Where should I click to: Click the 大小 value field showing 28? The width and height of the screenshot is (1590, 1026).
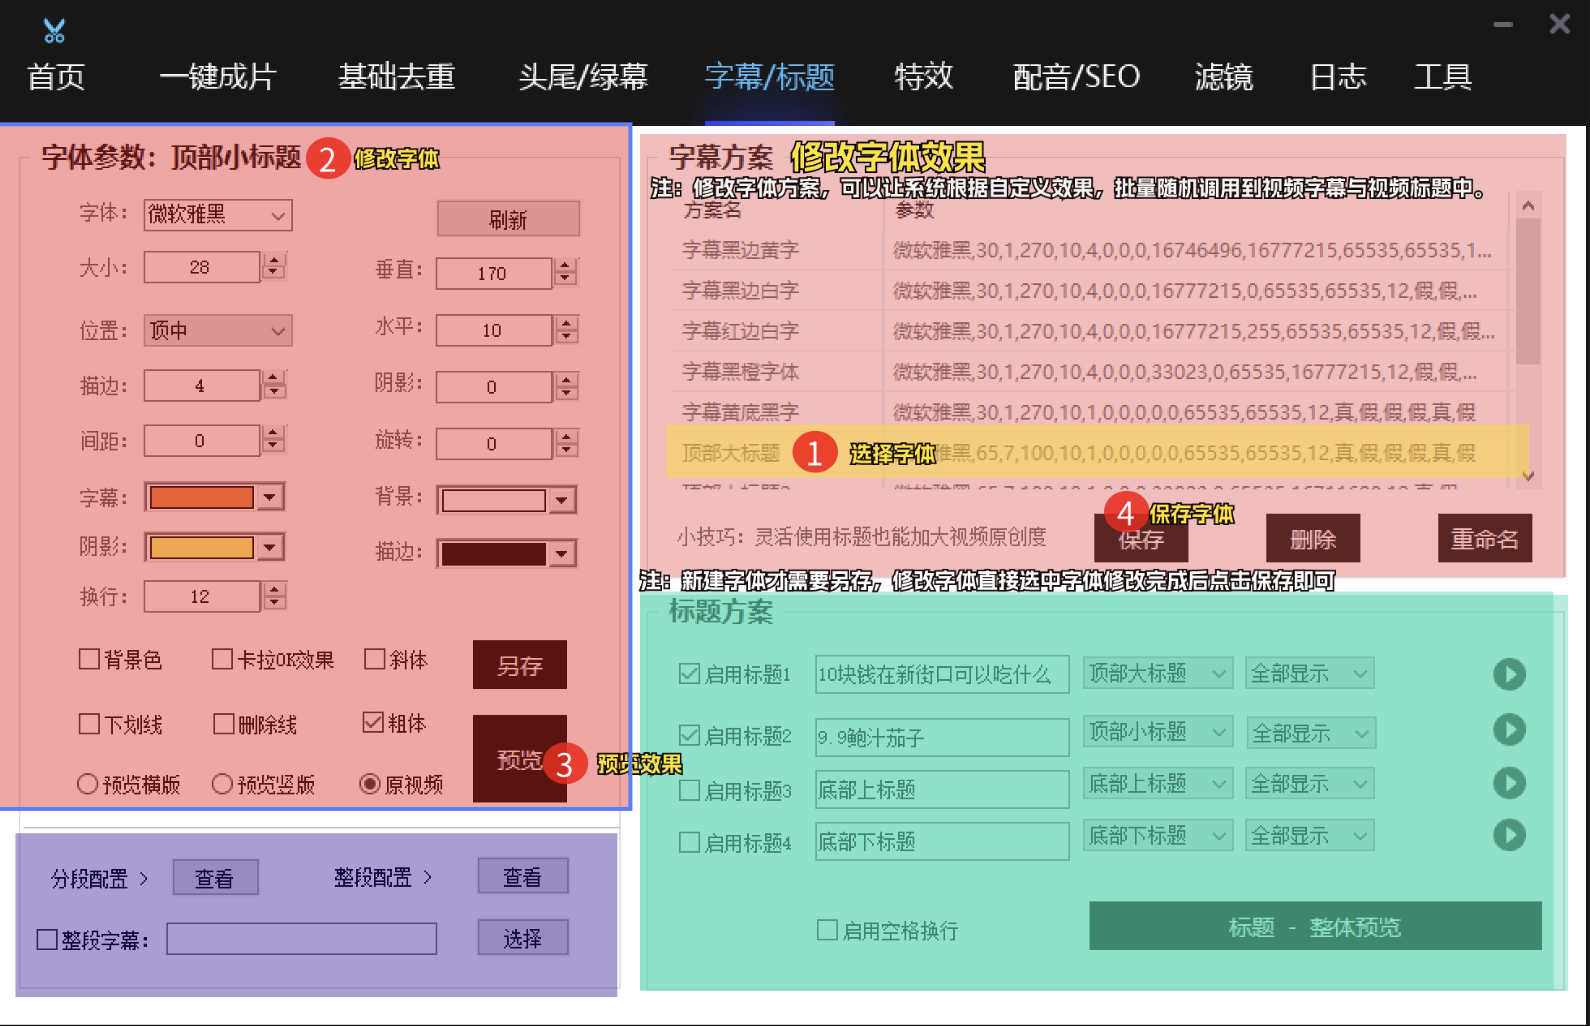201,267
